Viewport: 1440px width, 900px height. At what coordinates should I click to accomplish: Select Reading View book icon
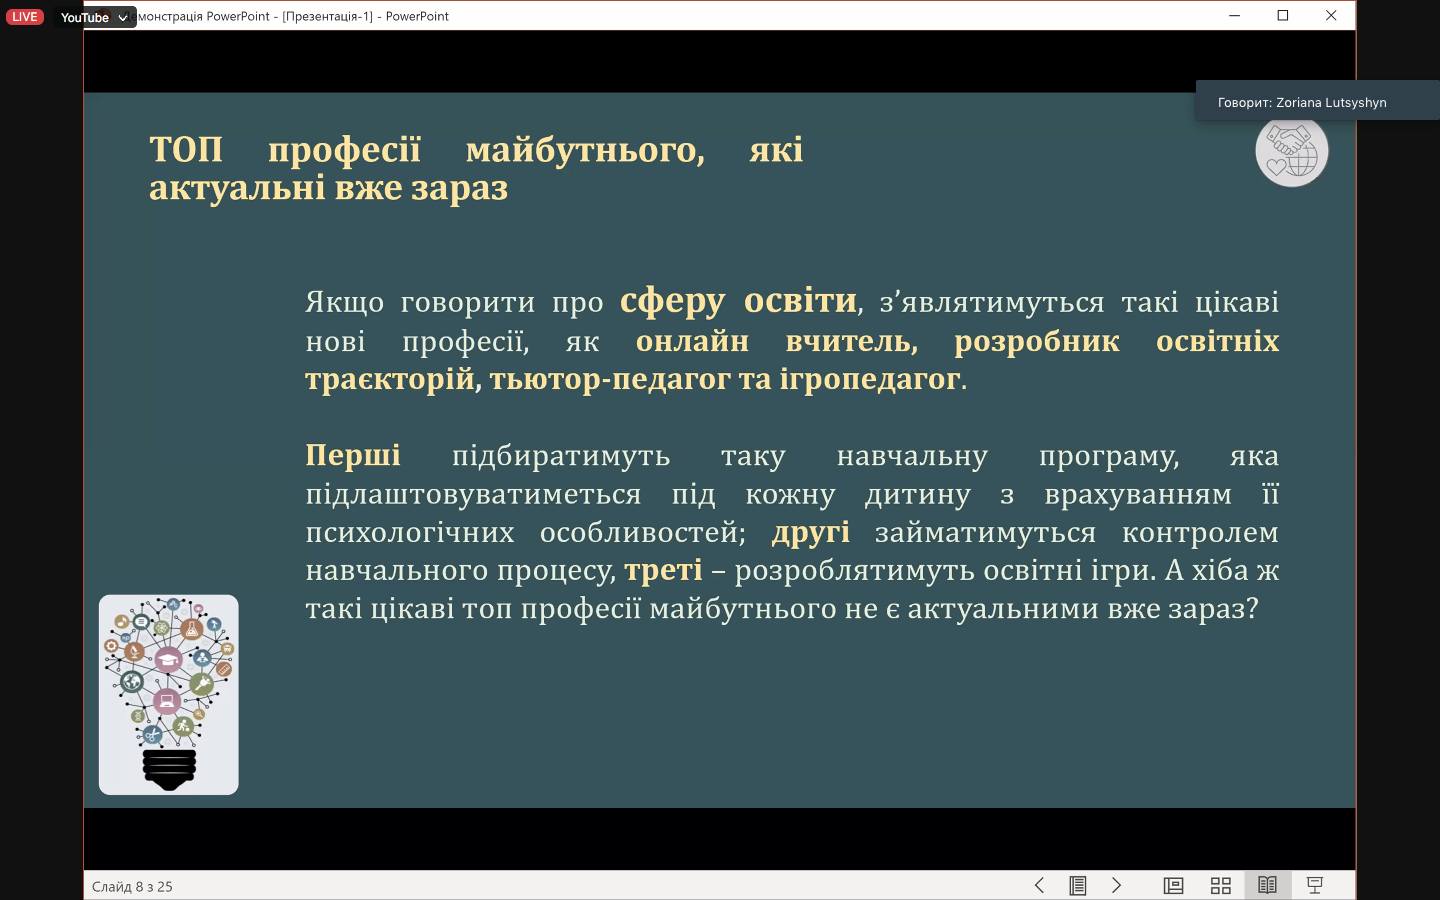coord(1267,885)
